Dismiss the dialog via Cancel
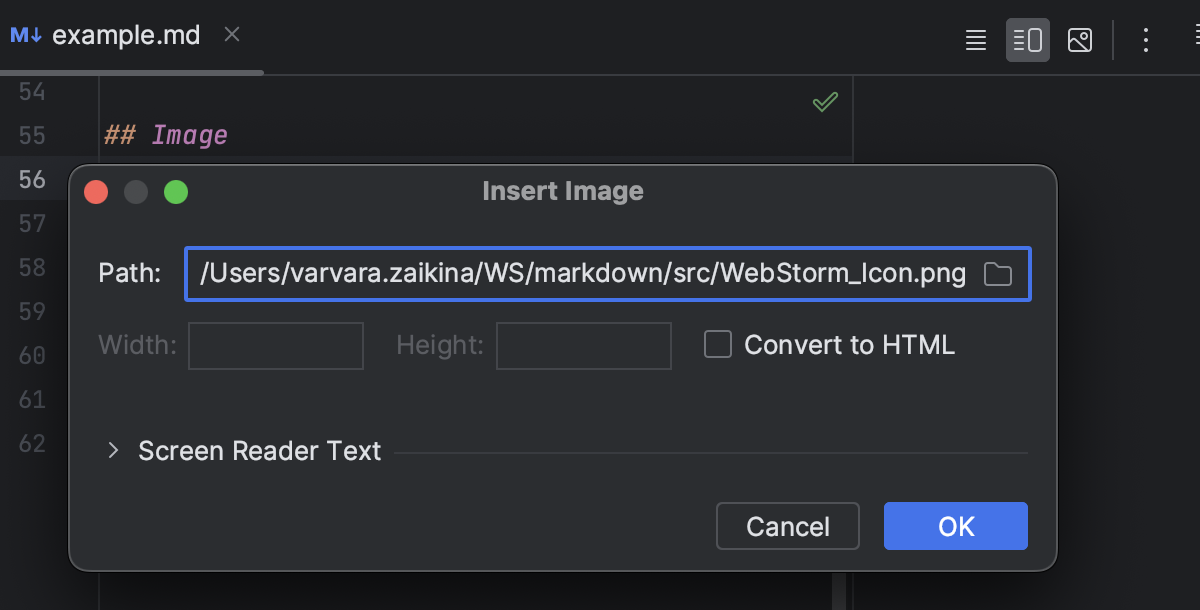1200x610 pixels. tap(787, 525)
